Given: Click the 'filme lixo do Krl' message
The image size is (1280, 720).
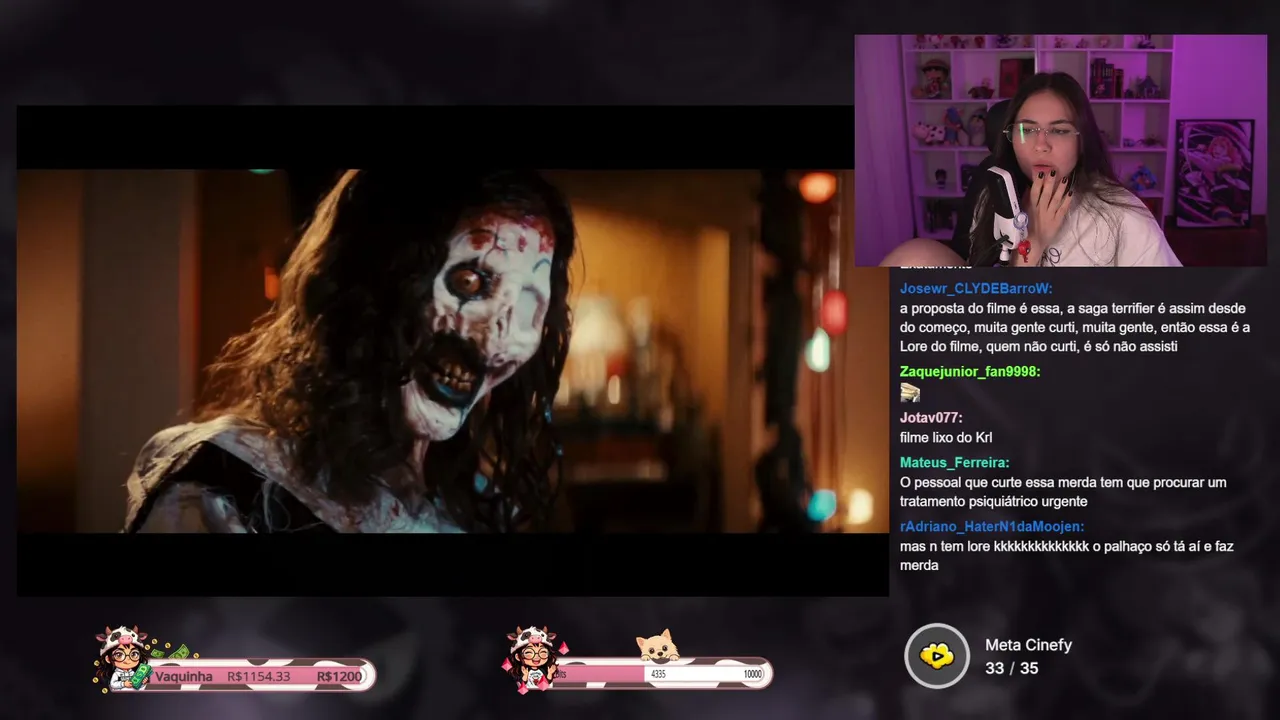Looking at the screenshot, I should [x=946, y=437].
